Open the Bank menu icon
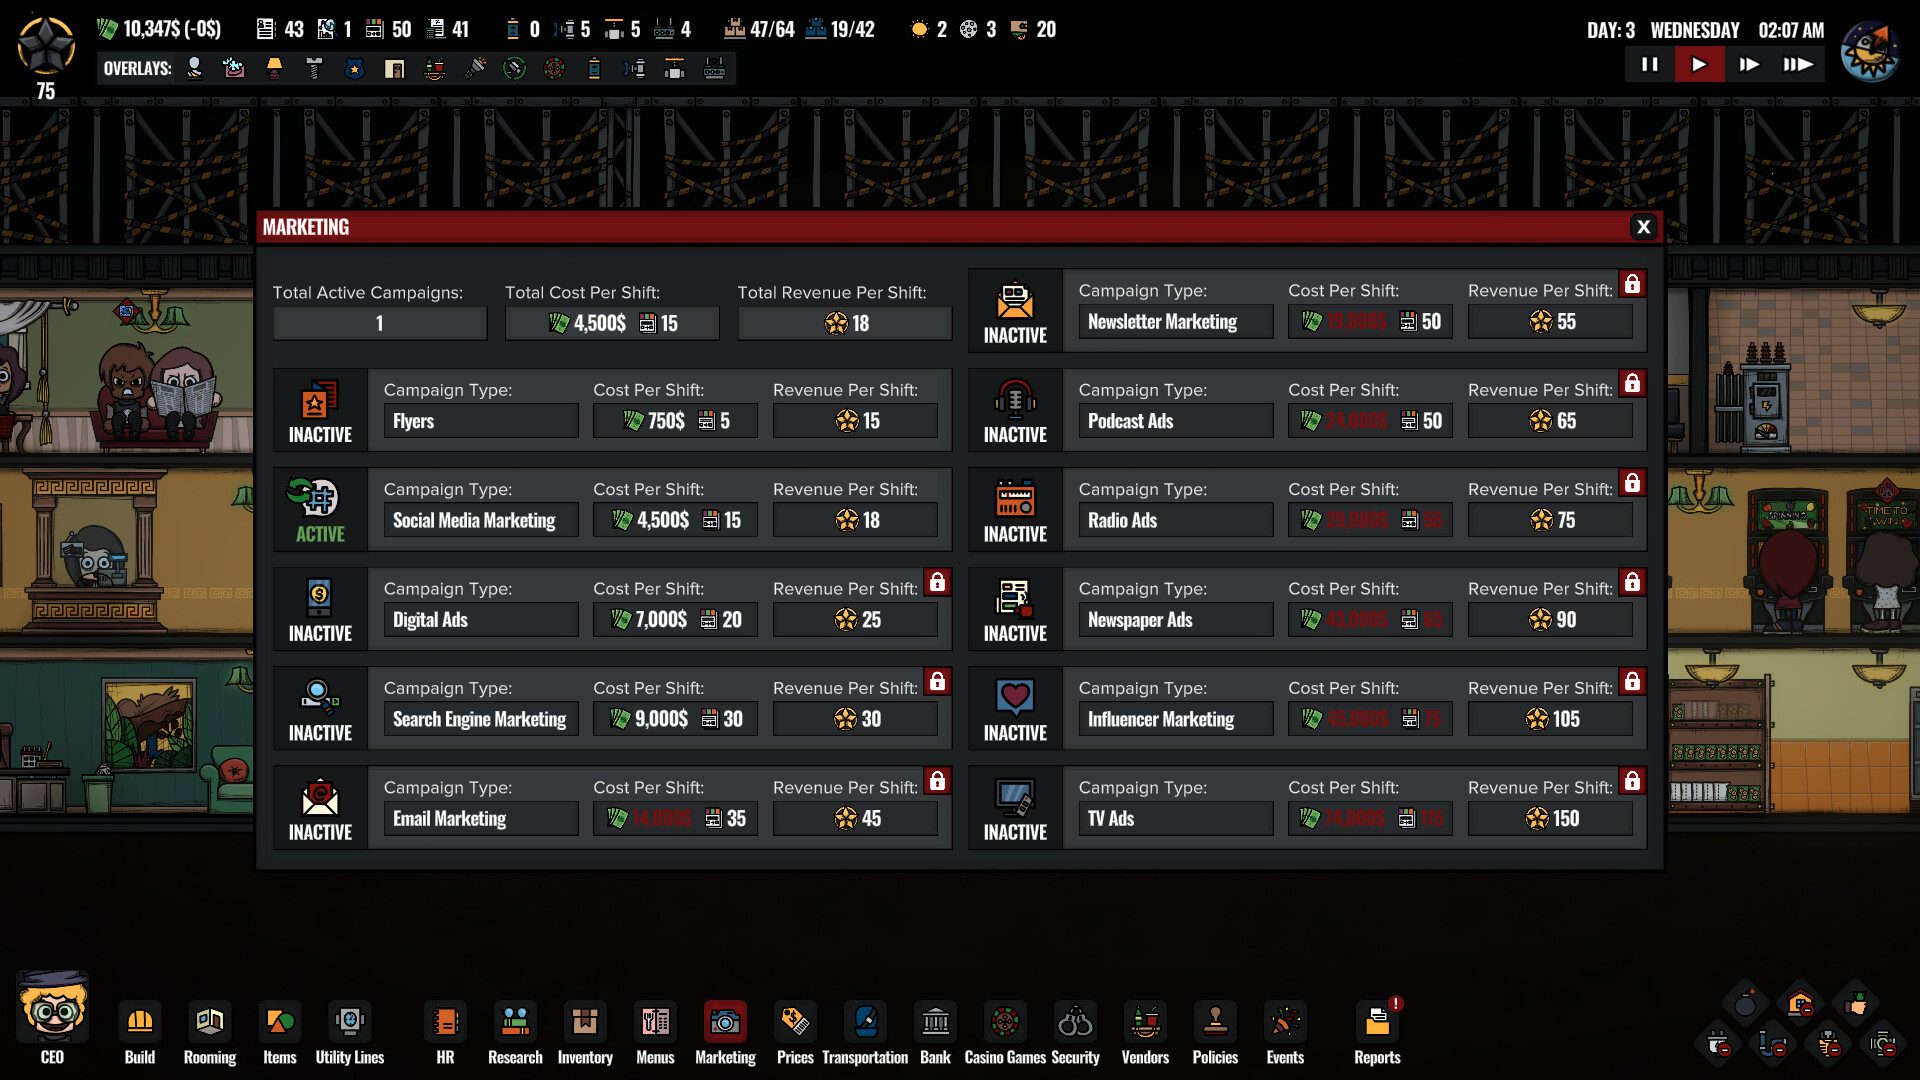 [x=935, y=1022]
